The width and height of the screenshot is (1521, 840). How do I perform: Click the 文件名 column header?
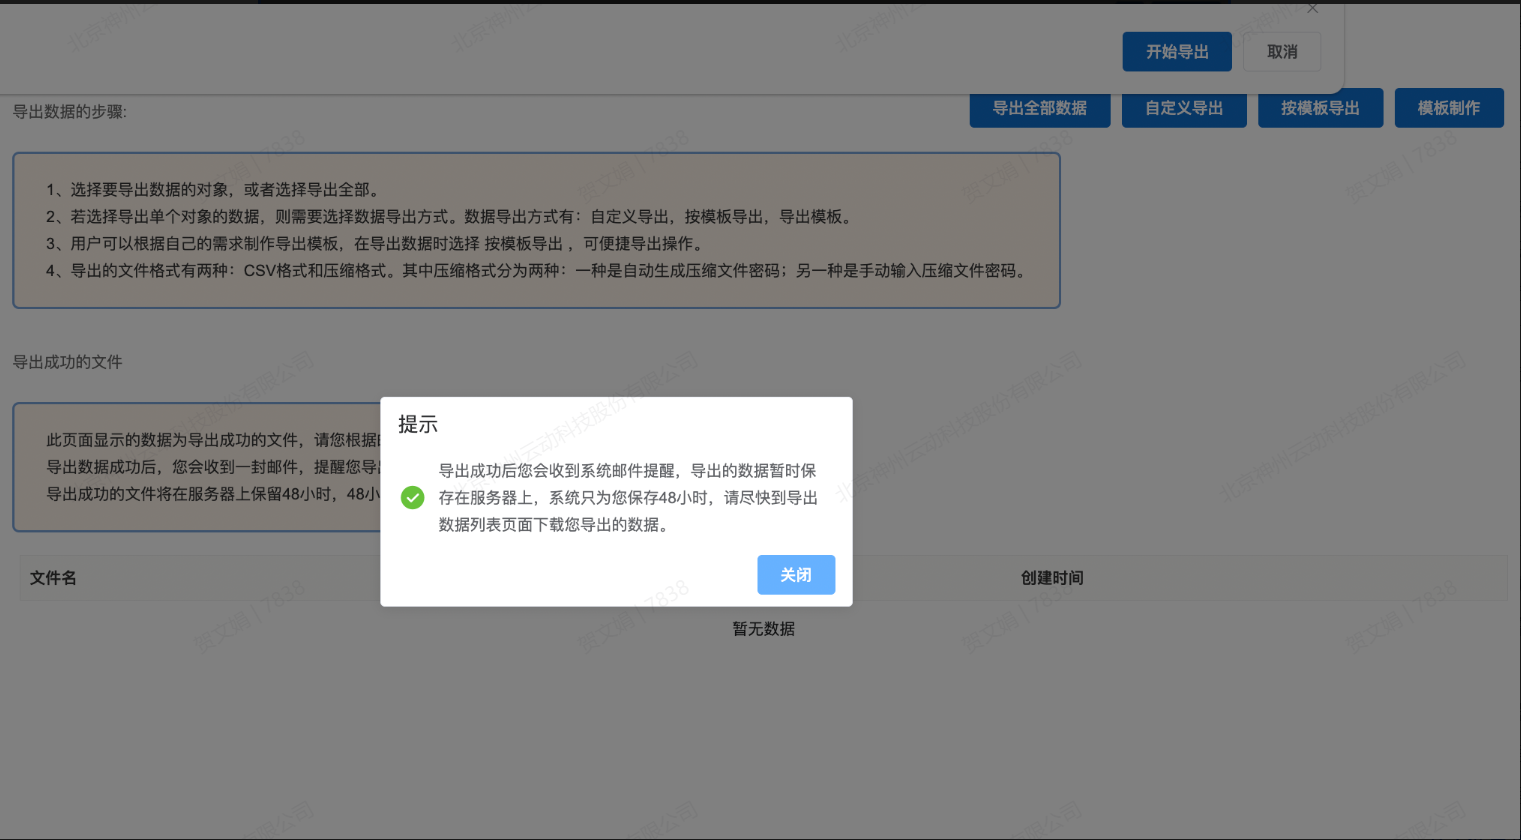pos(53,578)
